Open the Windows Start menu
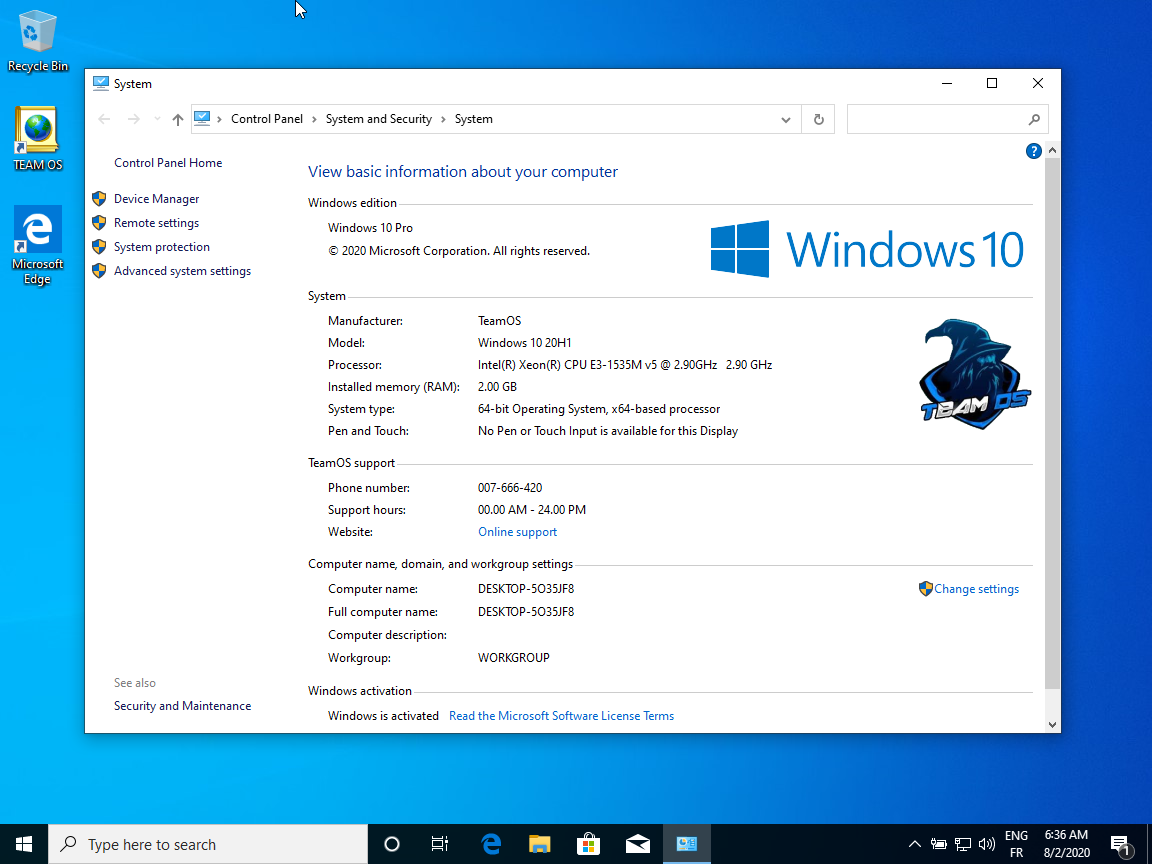Image resolution: width=1152 pixels, height=864 pixels. [x=24, y=844]
